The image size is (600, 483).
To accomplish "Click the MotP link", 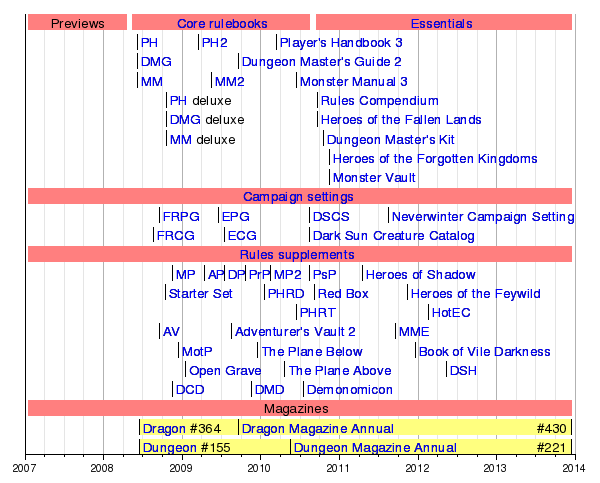I will coord(197,351).
